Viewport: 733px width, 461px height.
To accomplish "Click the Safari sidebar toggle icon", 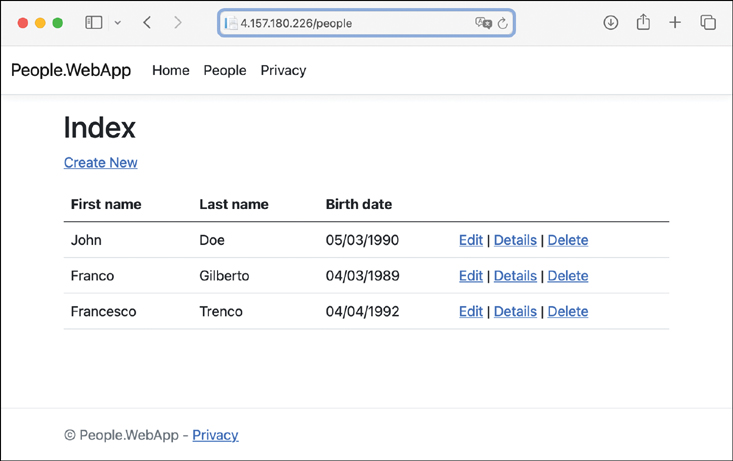I will point(93,23).
